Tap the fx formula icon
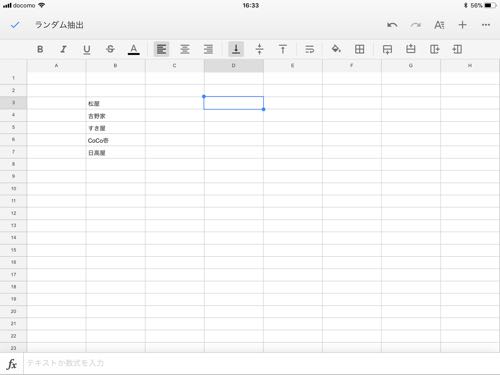Image resolution: width=500 pixels, height=375 pixels. [x=12, y=364]
